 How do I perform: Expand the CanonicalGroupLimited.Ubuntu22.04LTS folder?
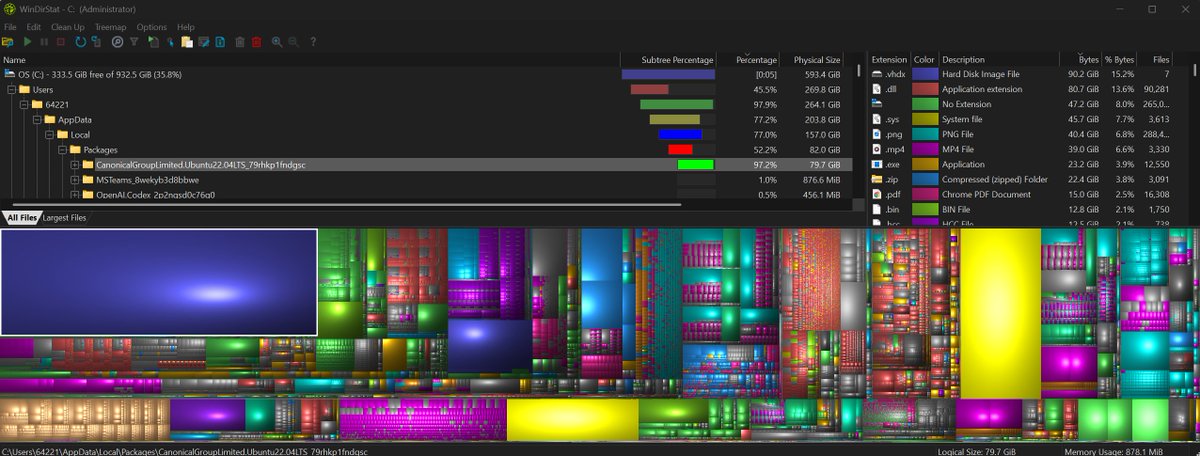coord(75,164)
